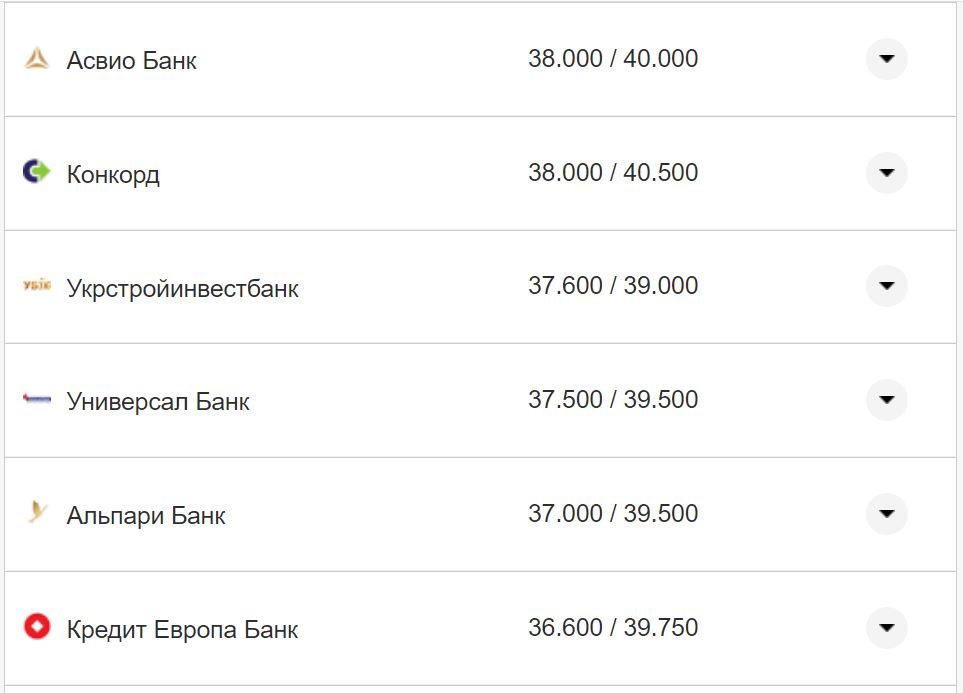Click the 36.600 / 39.750 rate value
963x693 pixels.
coord(613,628)
